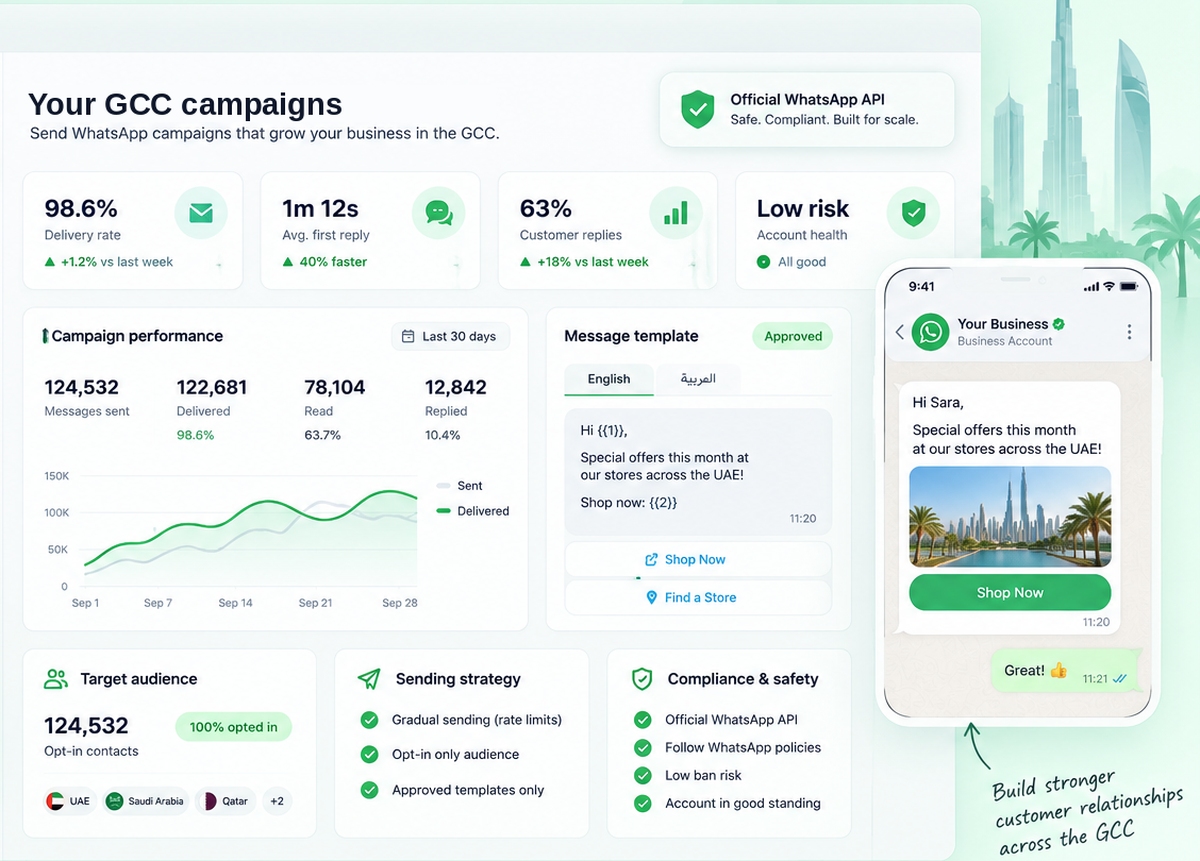The width and height of the screenshot is (1200, 861).
Task: Click the Opt-in contacts label
Action: pos(91,751)
